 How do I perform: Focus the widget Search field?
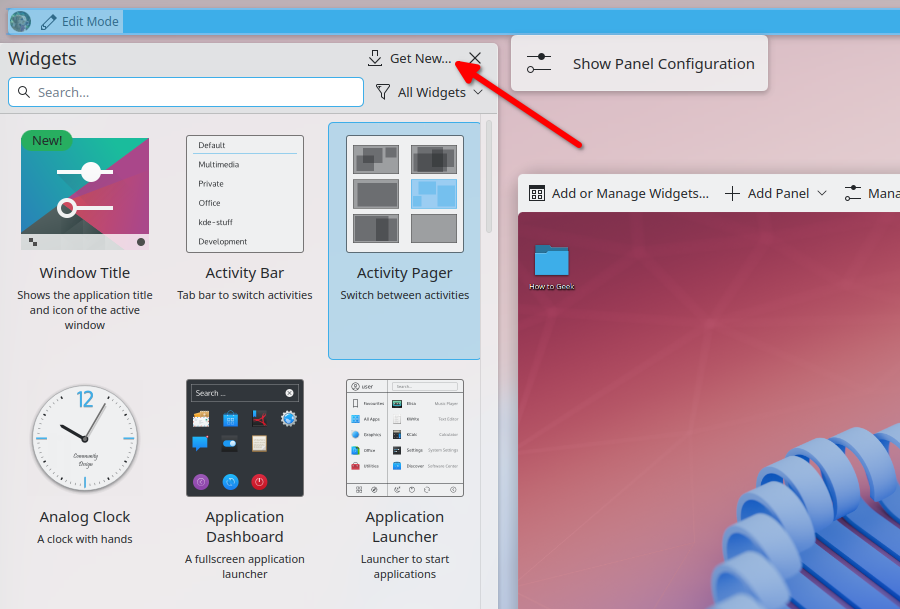point(186,92)
